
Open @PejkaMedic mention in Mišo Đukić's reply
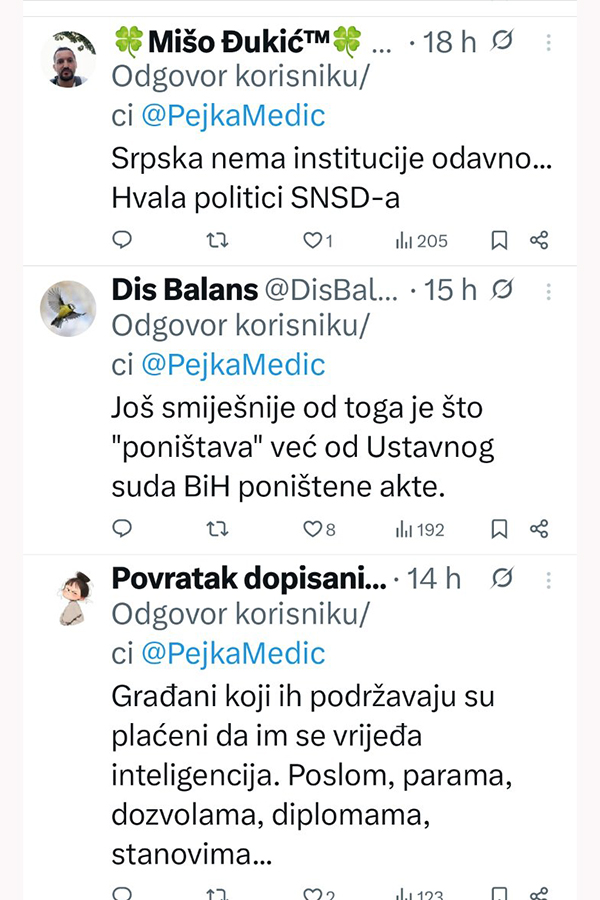click(x=232, y=116)
